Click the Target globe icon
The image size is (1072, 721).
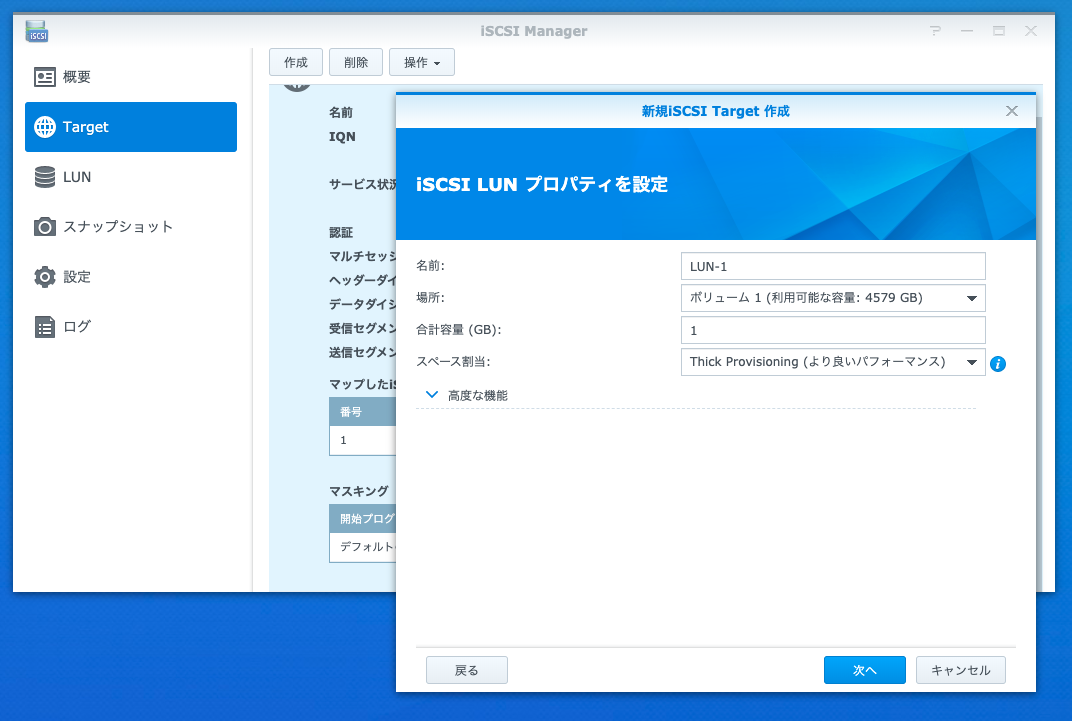pos(45,127)
